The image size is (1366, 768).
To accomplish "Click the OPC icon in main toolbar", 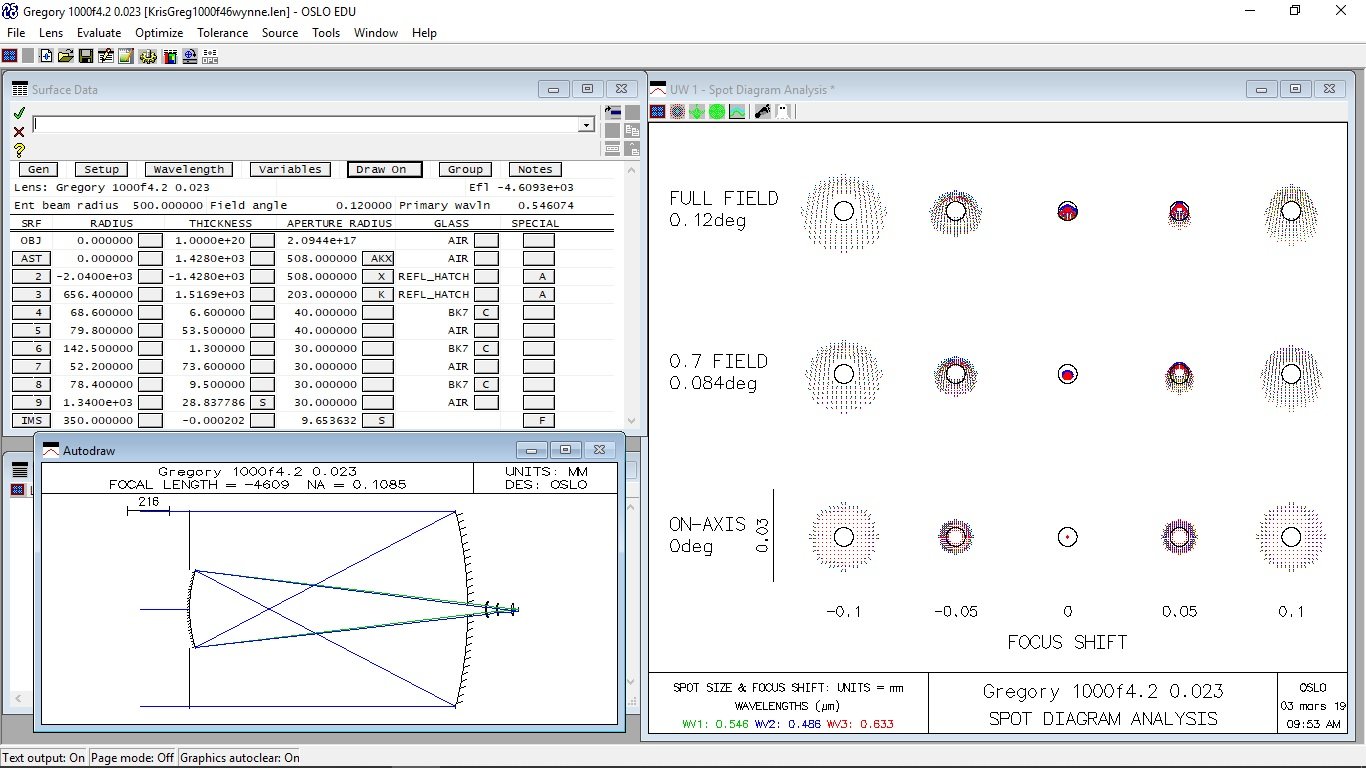I will [210, 56].
